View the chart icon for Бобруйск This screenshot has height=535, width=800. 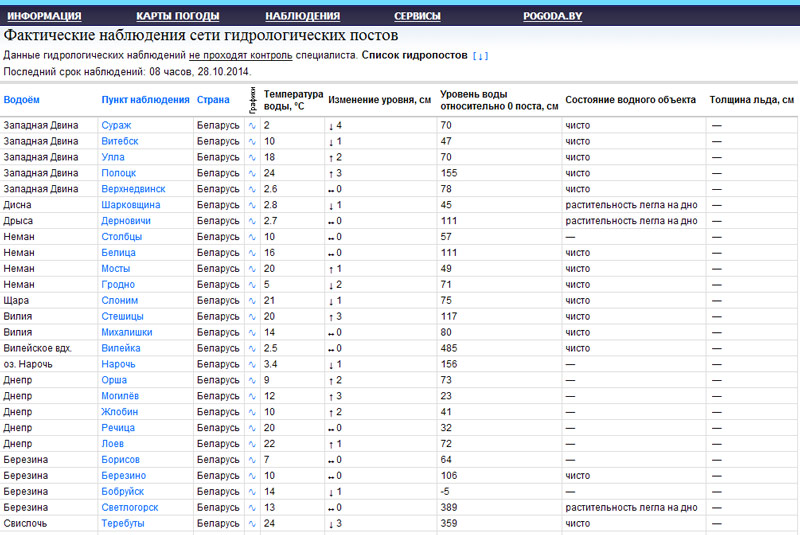tap(252, 492)
